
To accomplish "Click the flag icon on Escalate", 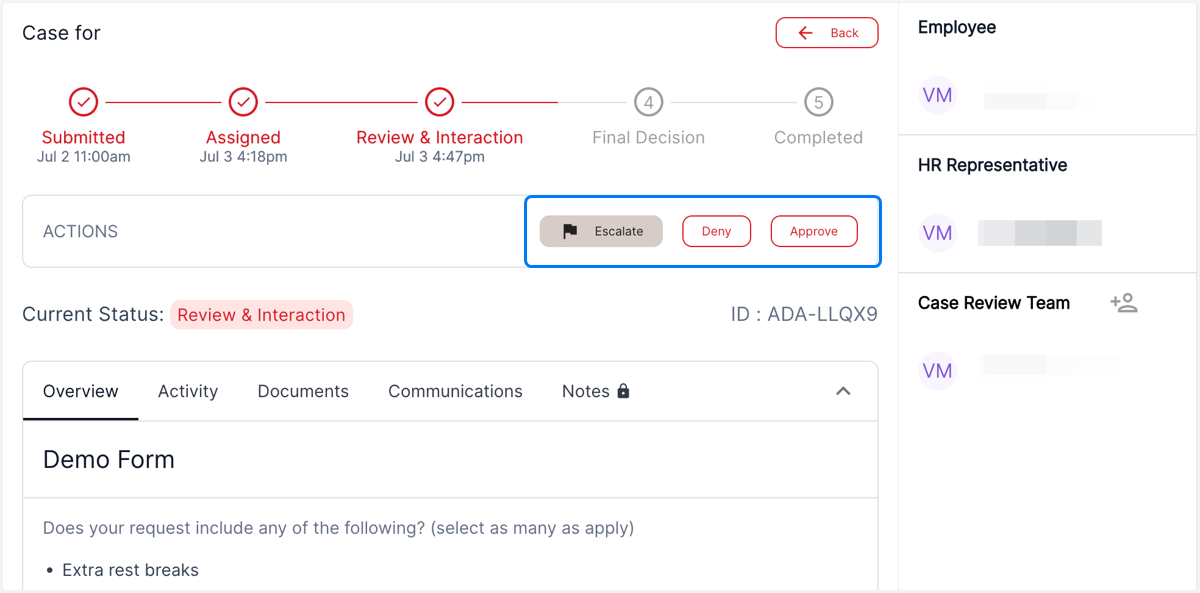I will coord(570,231).
